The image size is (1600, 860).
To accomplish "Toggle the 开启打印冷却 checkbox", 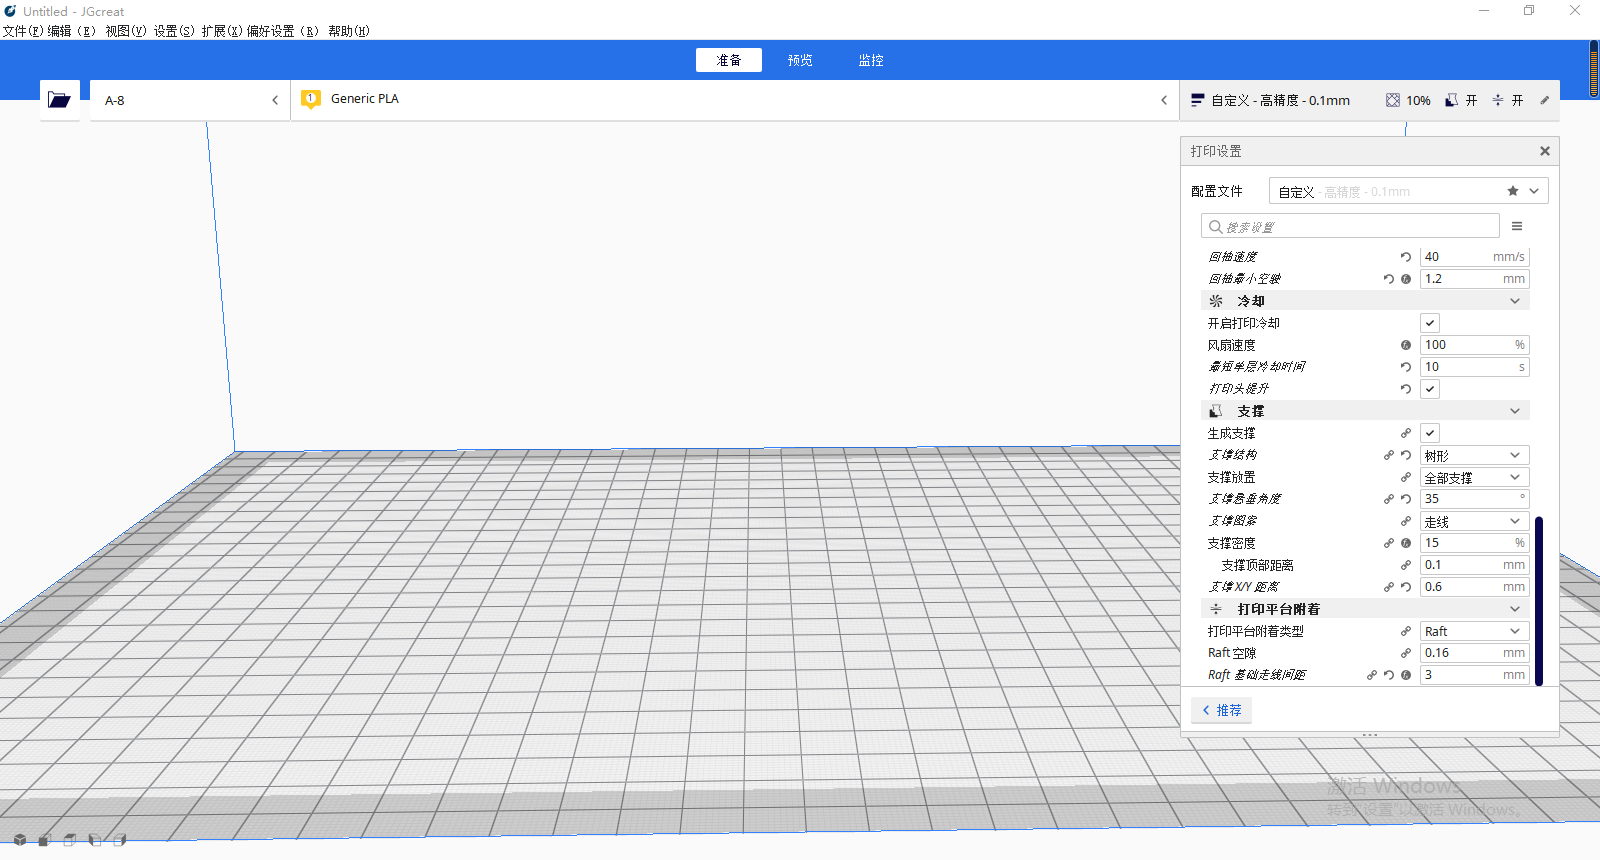I will (1430, 323).
